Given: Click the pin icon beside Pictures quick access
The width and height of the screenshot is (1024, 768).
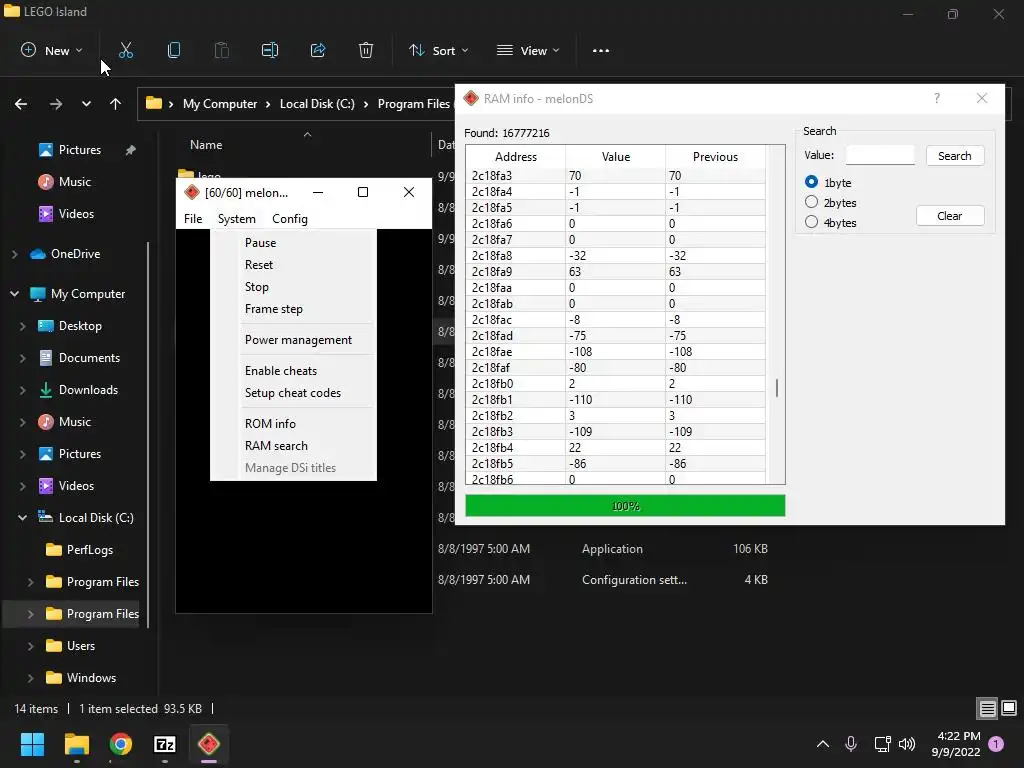Looking at the screenshot, I should pos(131,150).
